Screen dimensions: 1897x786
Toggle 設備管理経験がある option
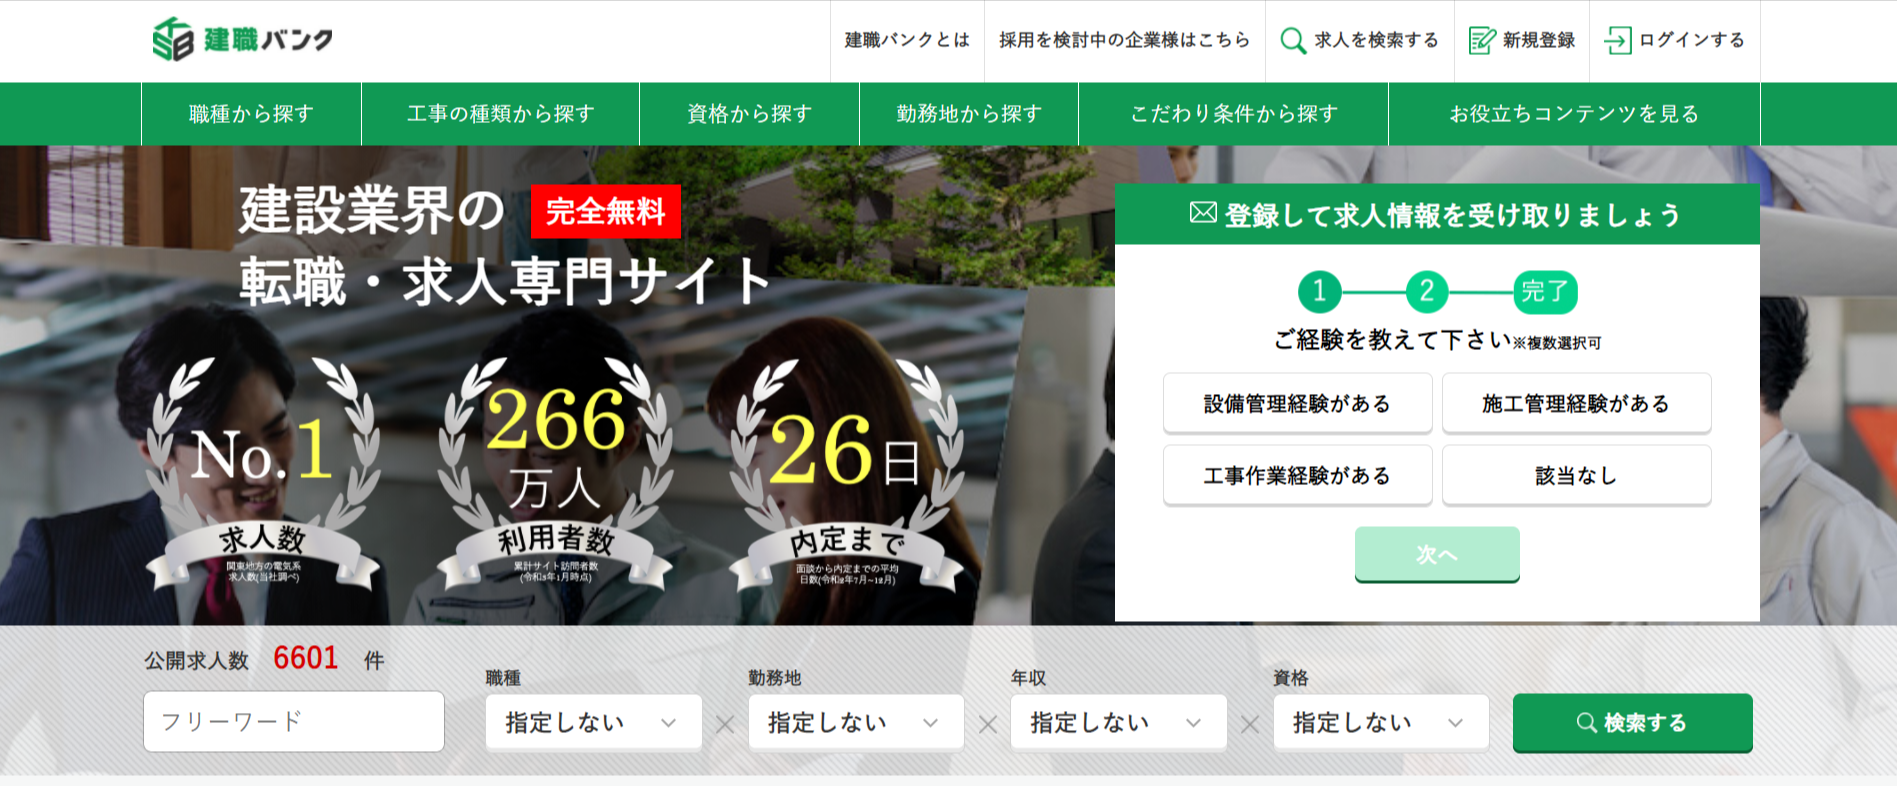point(1297,403)
